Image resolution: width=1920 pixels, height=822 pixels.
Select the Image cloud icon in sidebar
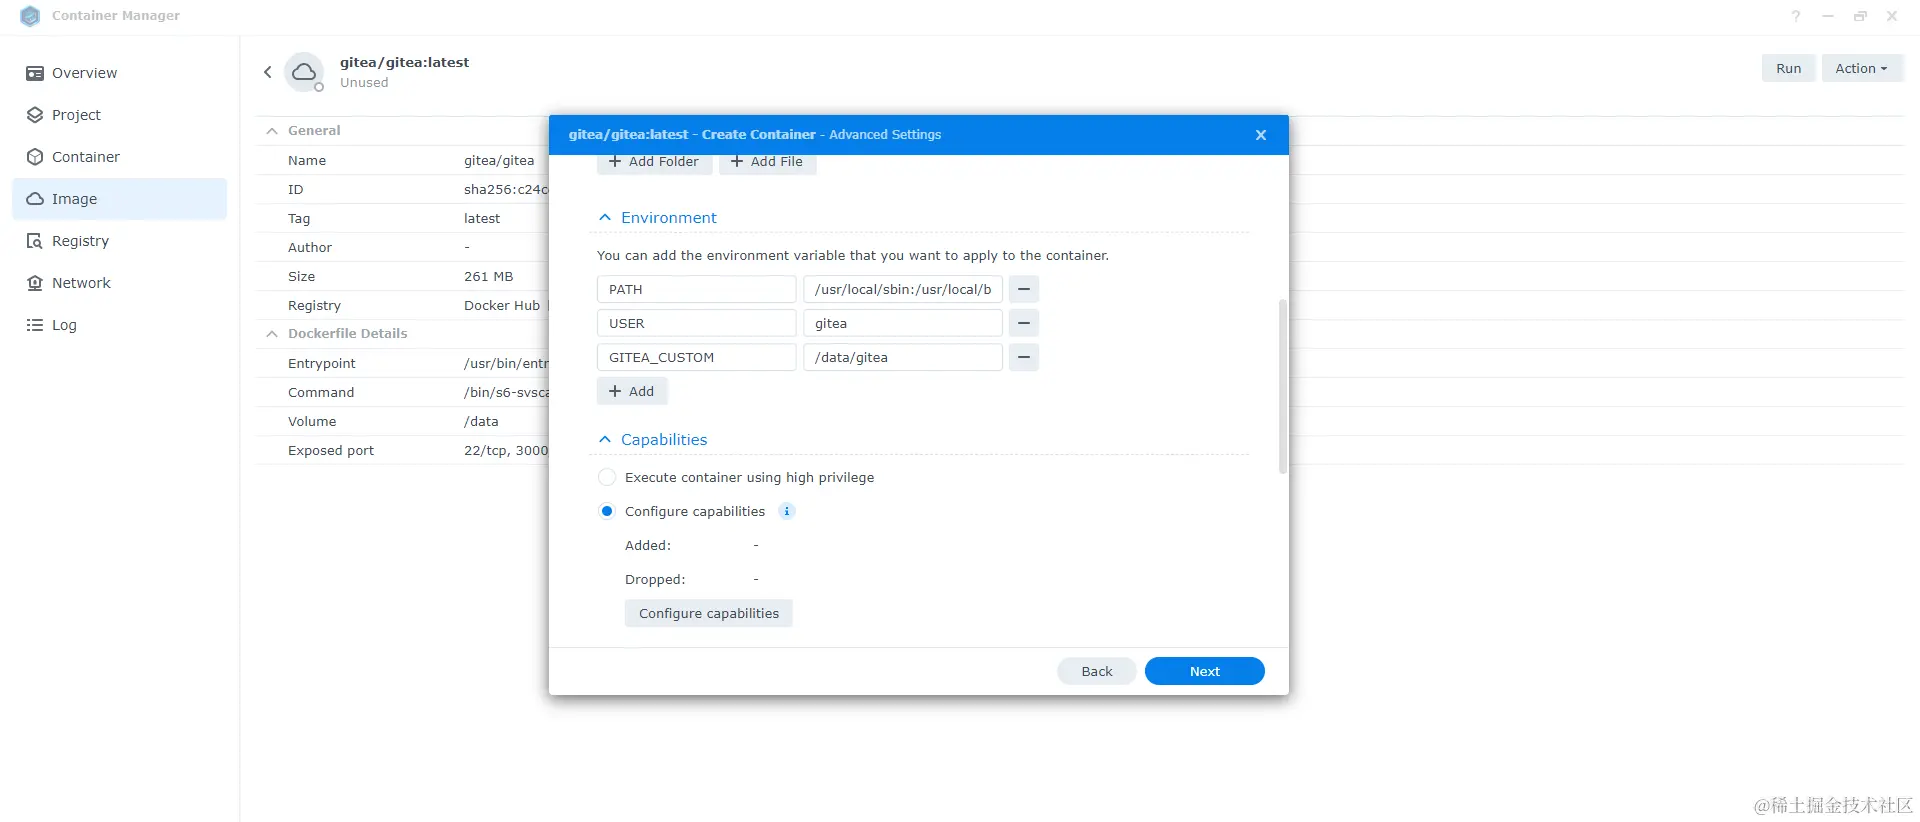pyautogui.click(x=35, y=199)
